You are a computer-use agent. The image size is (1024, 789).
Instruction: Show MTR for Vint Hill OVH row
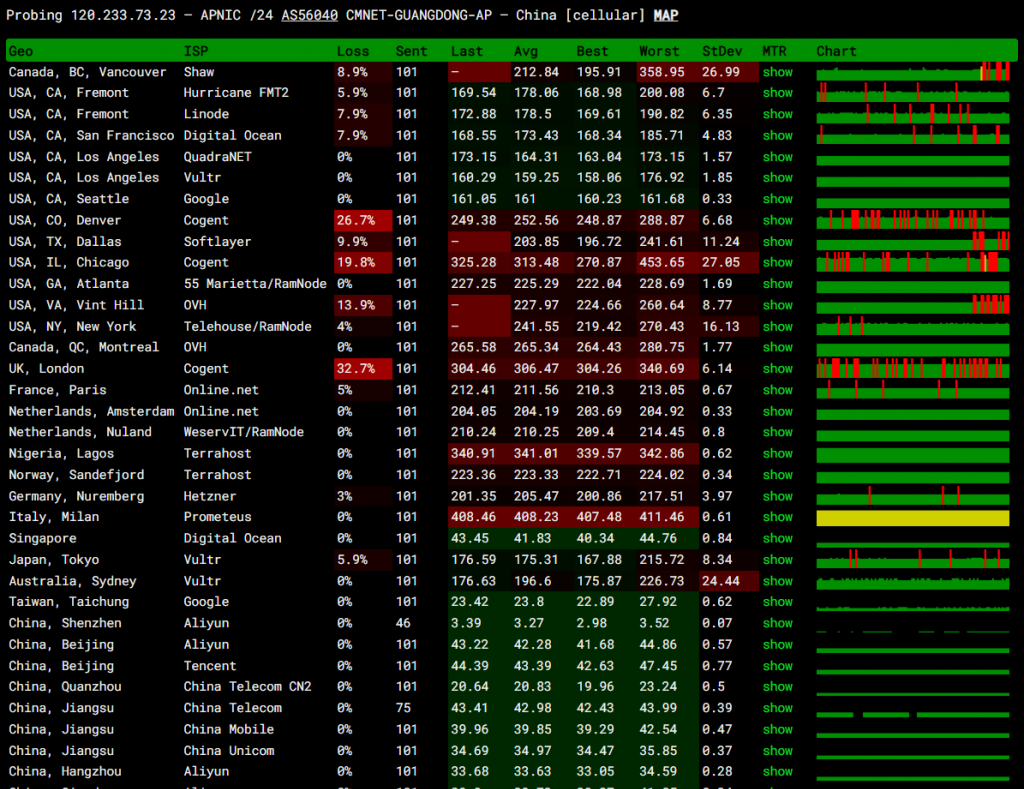coord(777,305)
